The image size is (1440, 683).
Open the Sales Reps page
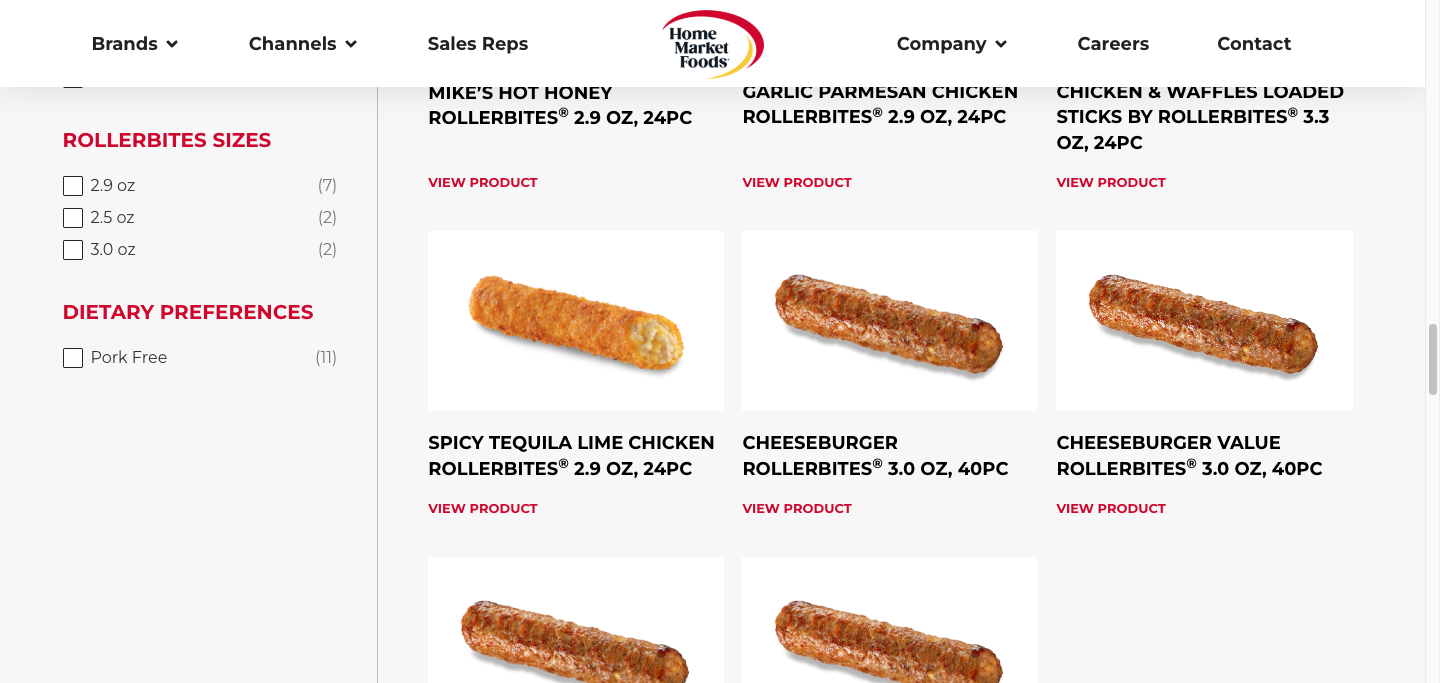(x=478, y=44)
